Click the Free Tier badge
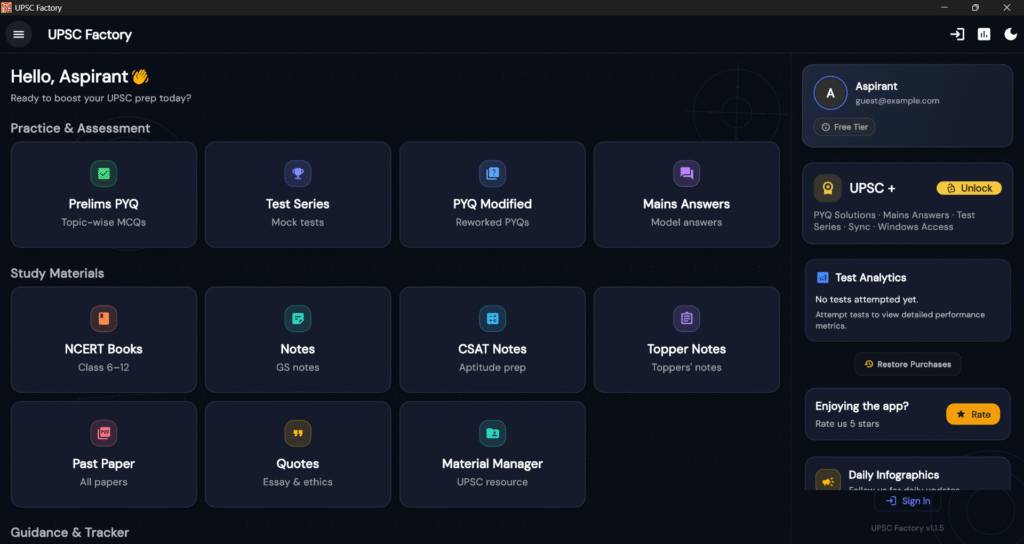This screenshot has height=544, width=1024. [844, 127]
